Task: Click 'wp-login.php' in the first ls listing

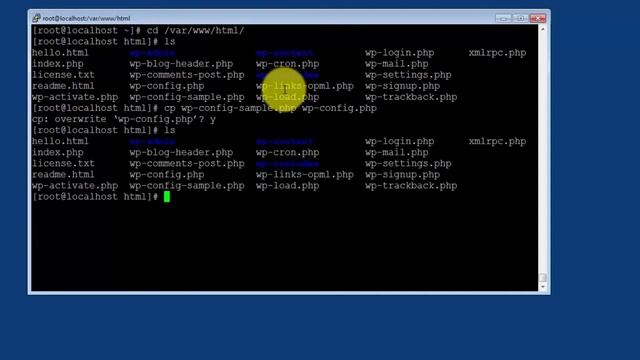Action: pos(400,53)
